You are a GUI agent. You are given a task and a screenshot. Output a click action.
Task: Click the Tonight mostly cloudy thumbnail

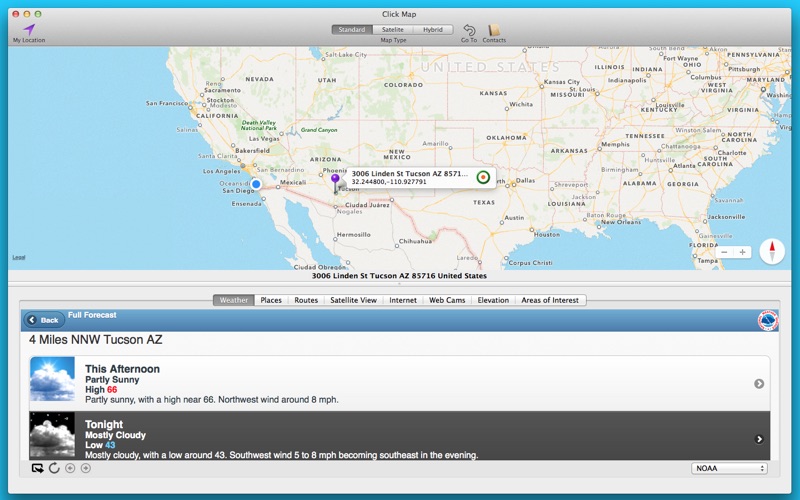[53, 434]
